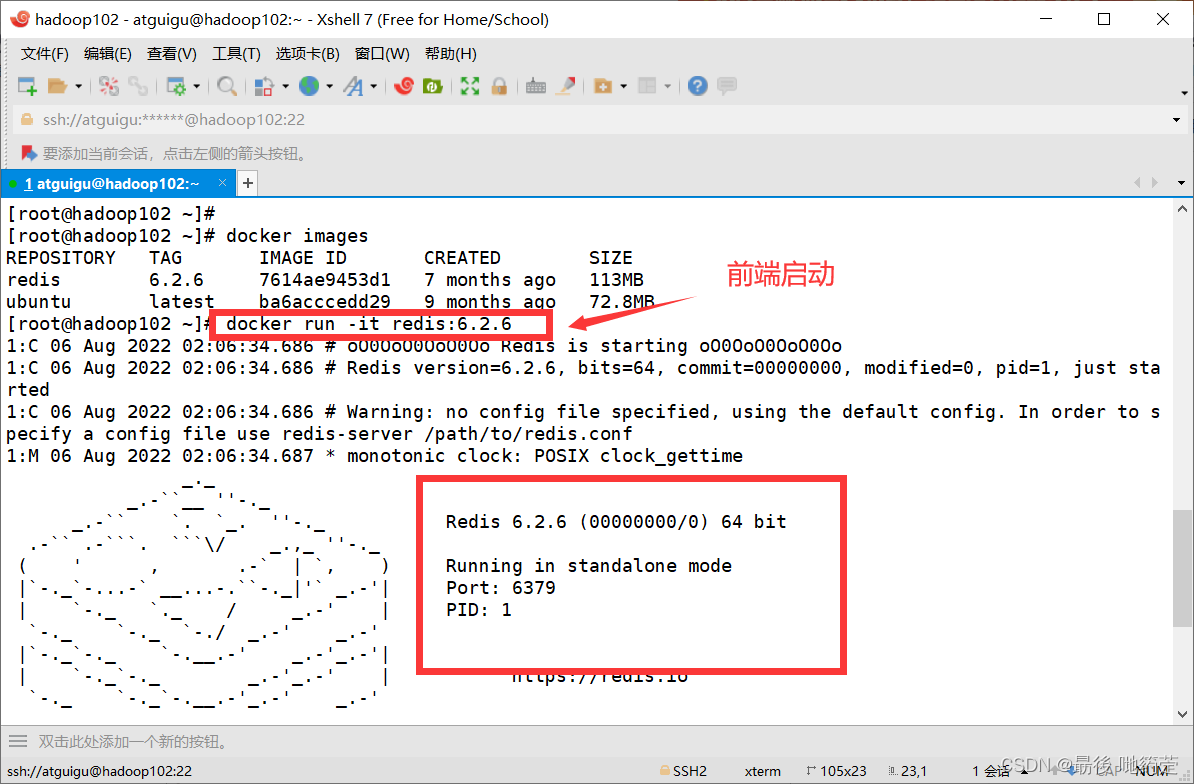Click the folder-plus toolbar icon
Screen dimensions: 1194x784
click(x=603, y=86)
